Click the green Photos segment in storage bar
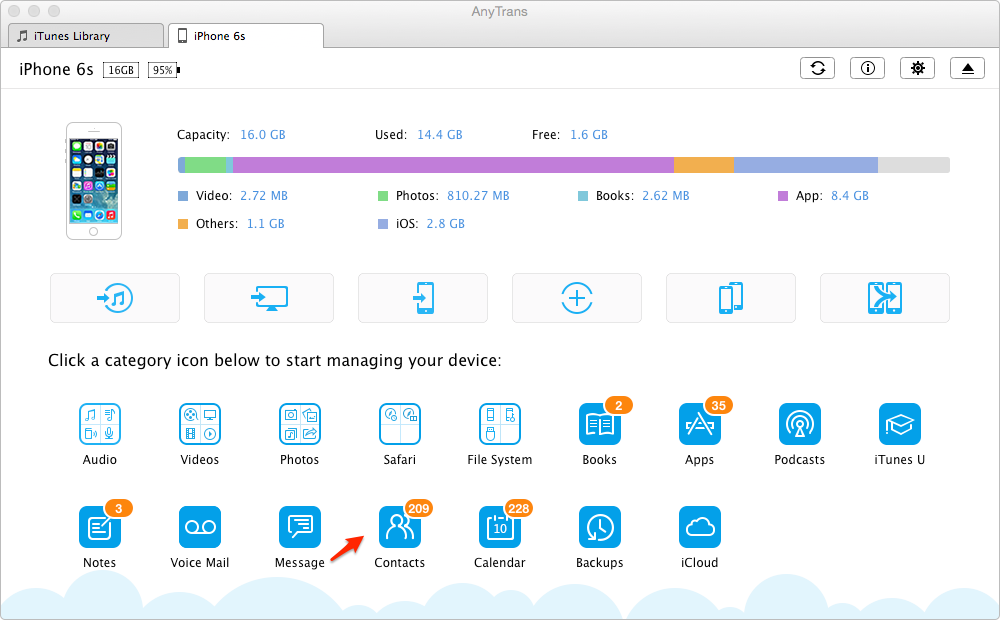 205,165
